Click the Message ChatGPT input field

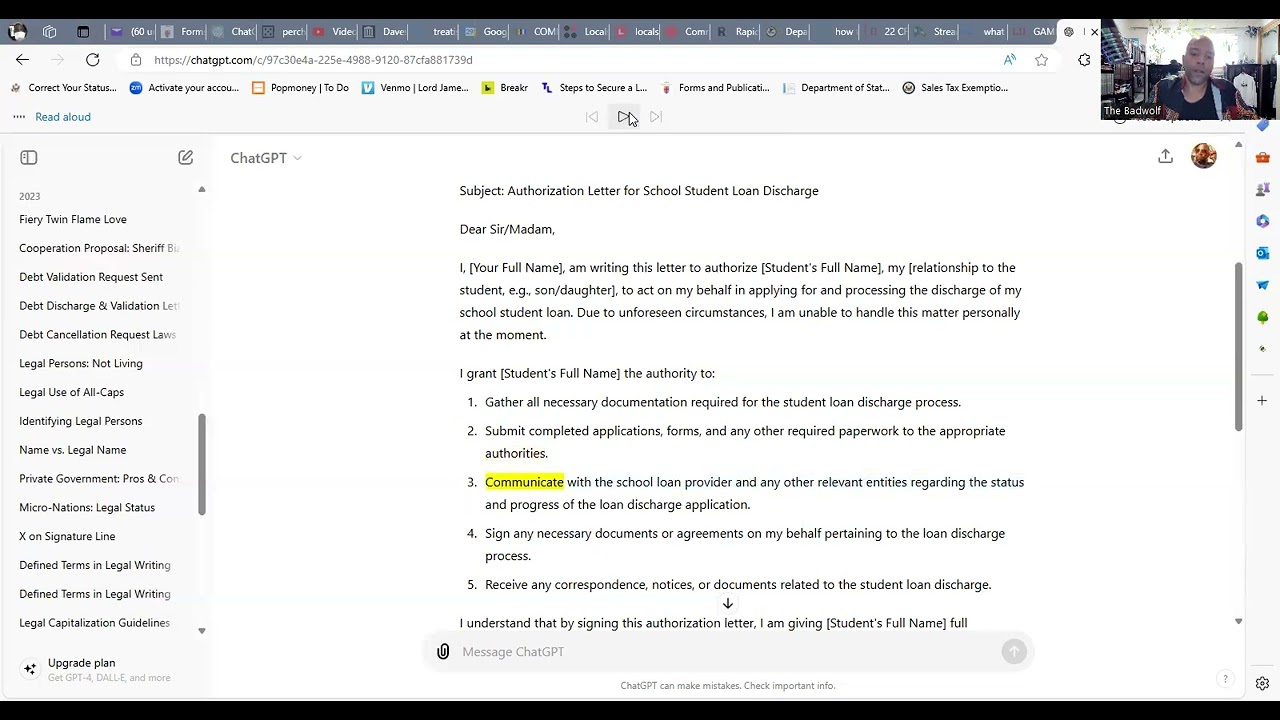coord(728,652)
